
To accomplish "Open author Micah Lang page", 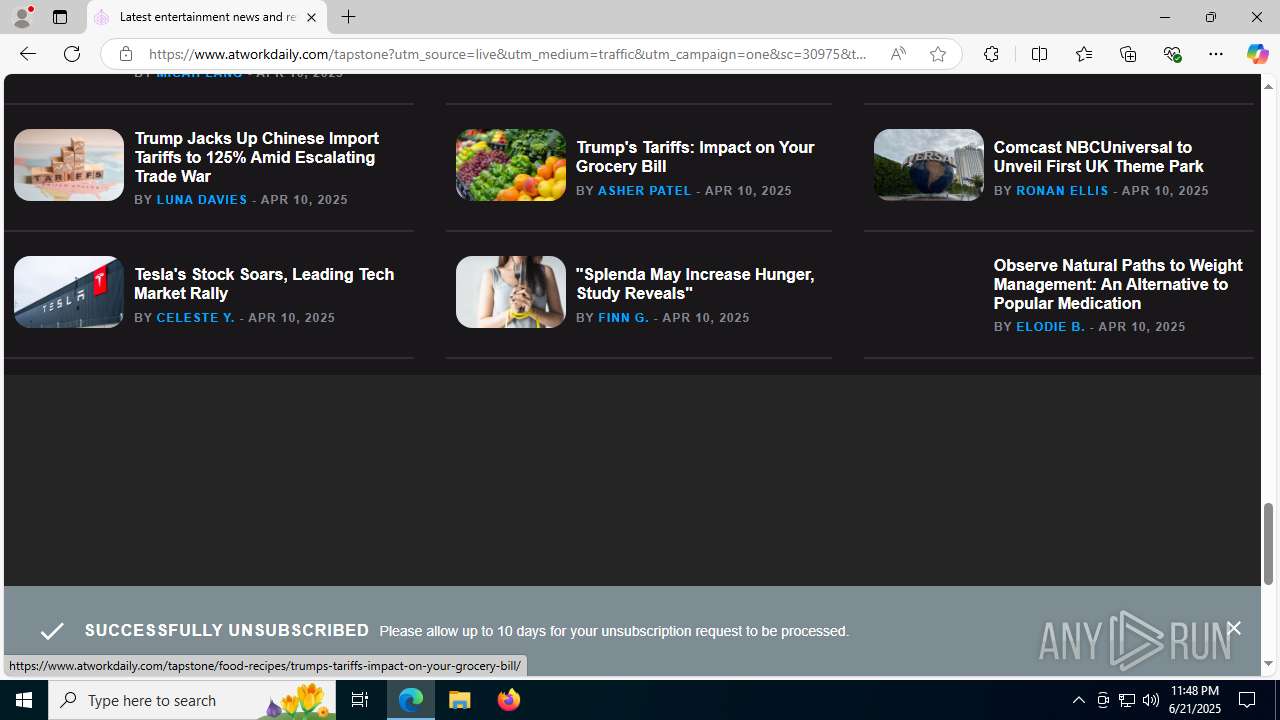I will [199, 74].
